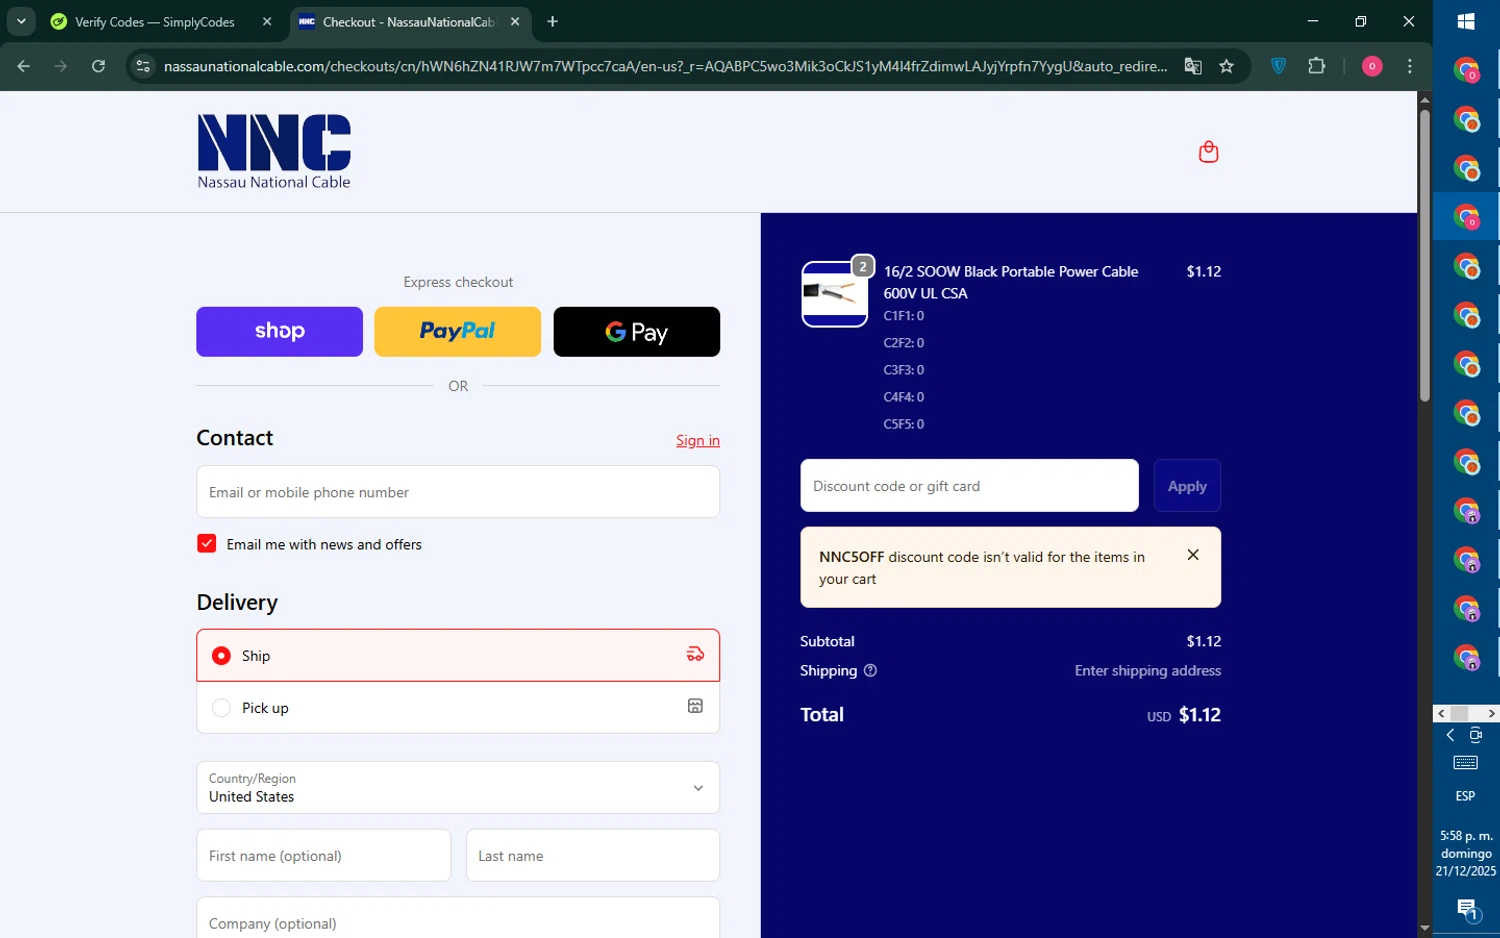Click the truck icon in the Ship row
The height and width of the screenshot is (938, 1500).
pyautogui.click(x=695, y=655)
